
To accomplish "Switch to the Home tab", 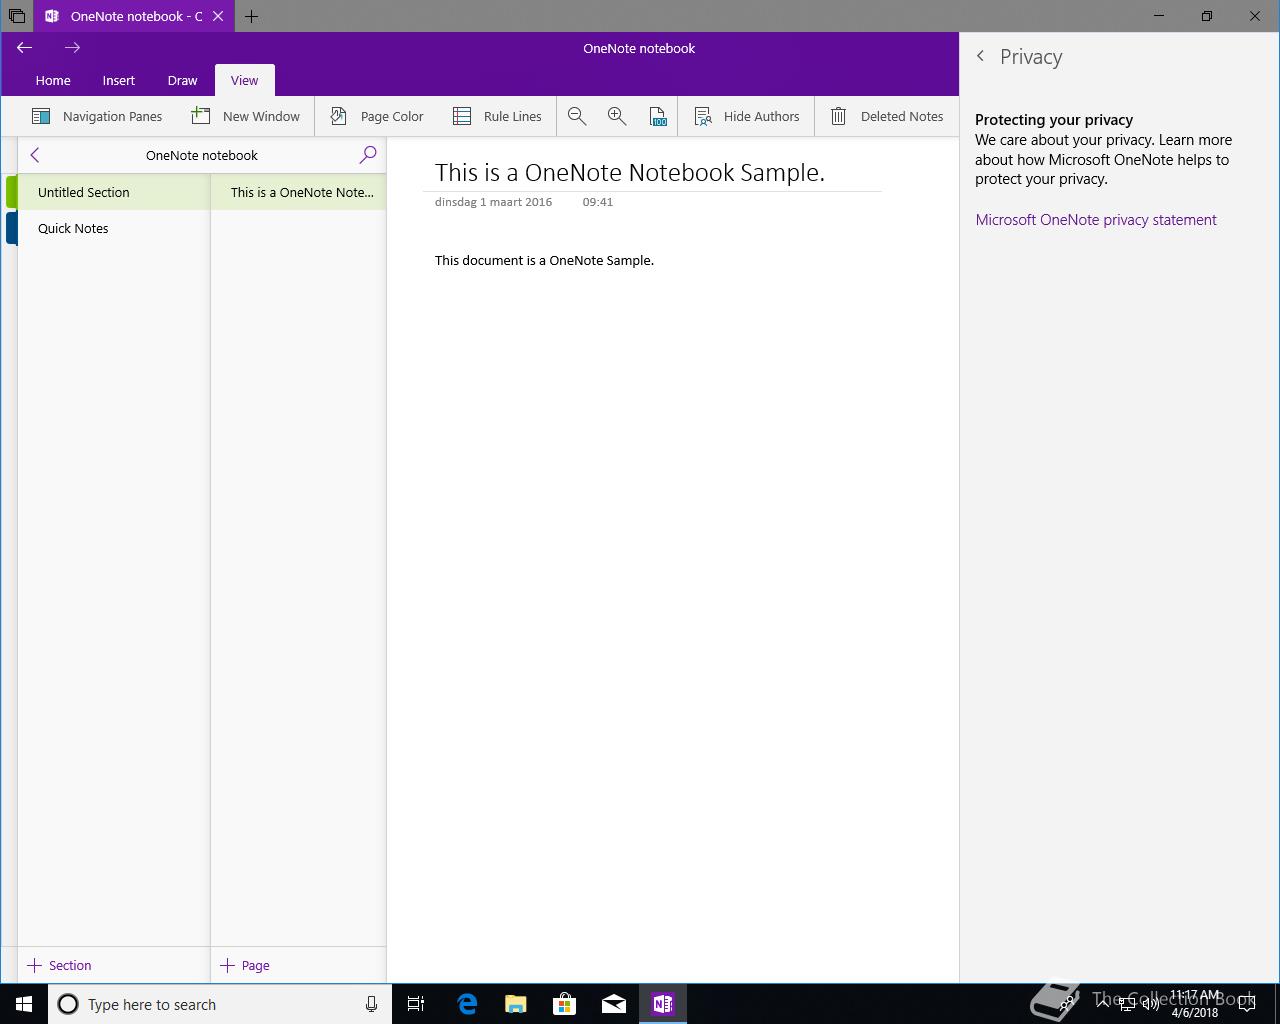I will coord(53,80).
